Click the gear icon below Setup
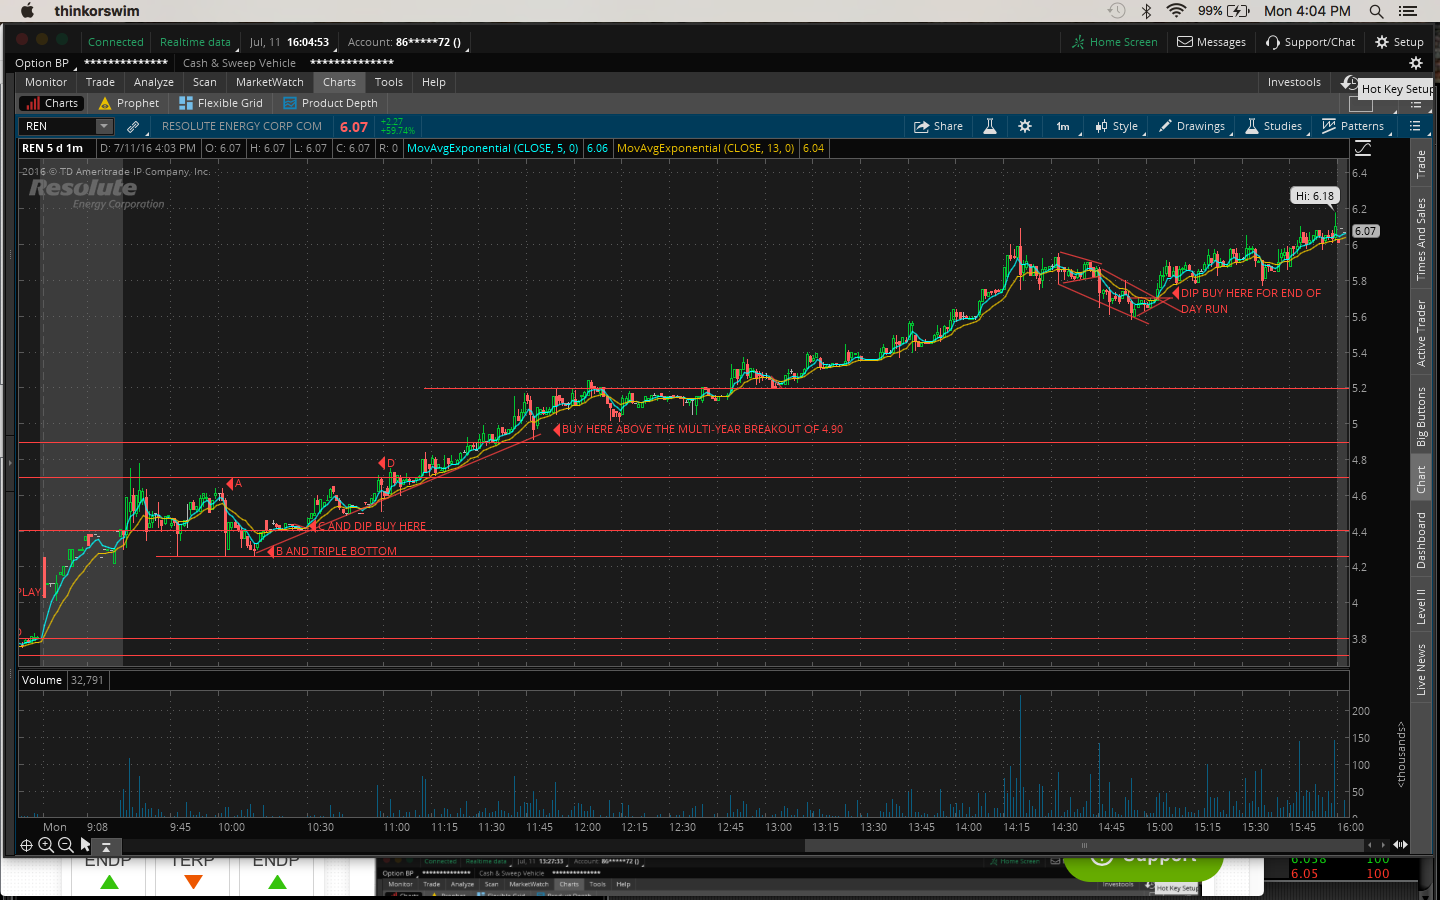The width and height of the screenshot is (1440, 900). tap(1415, 63)
